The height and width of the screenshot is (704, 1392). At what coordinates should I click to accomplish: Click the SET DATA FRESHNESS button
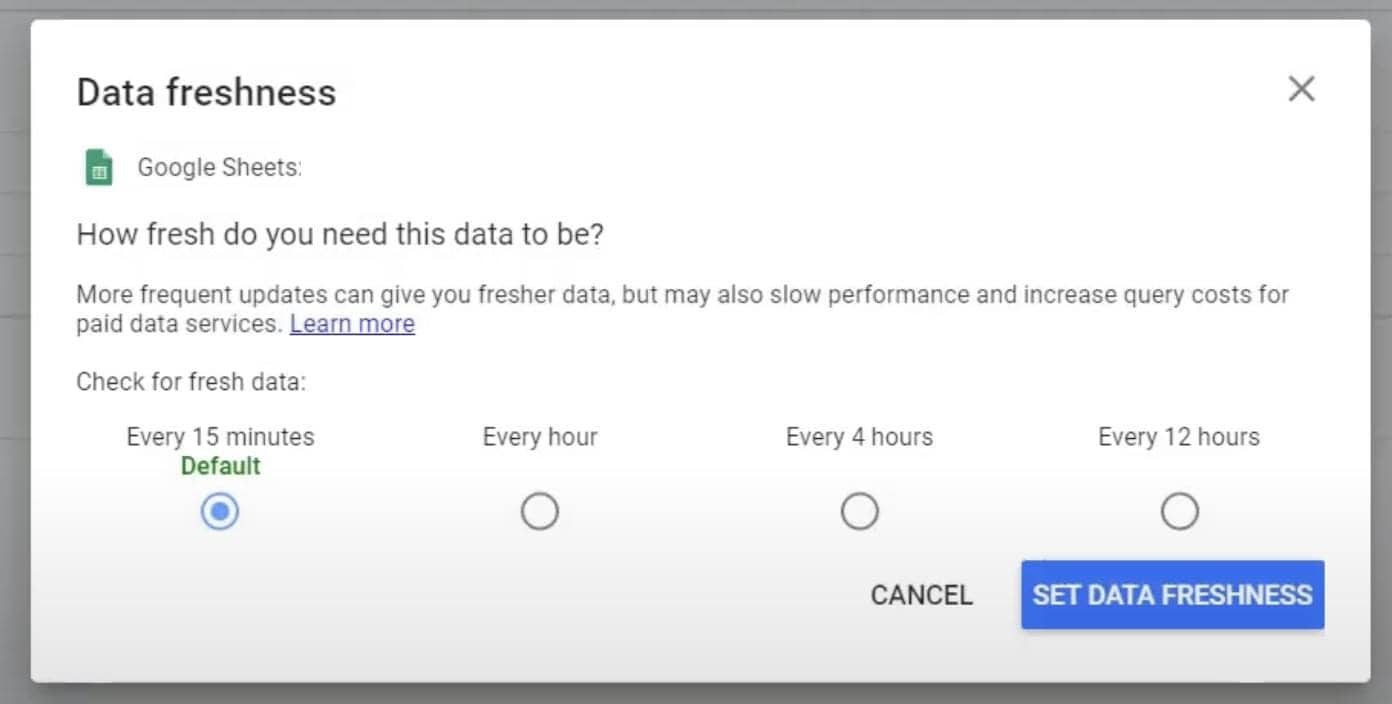point(1172,594)
